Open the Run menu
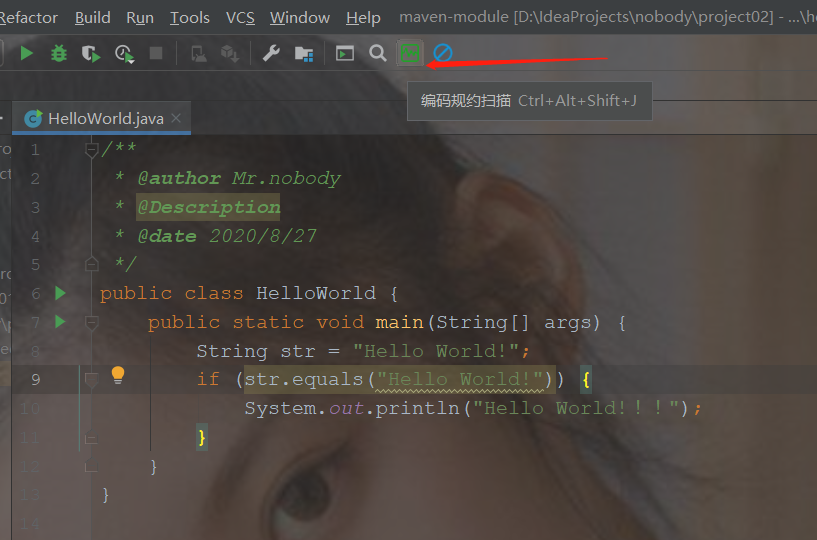Image resolution: width=817 pixels, height=540 pixels. click(140, 18)
